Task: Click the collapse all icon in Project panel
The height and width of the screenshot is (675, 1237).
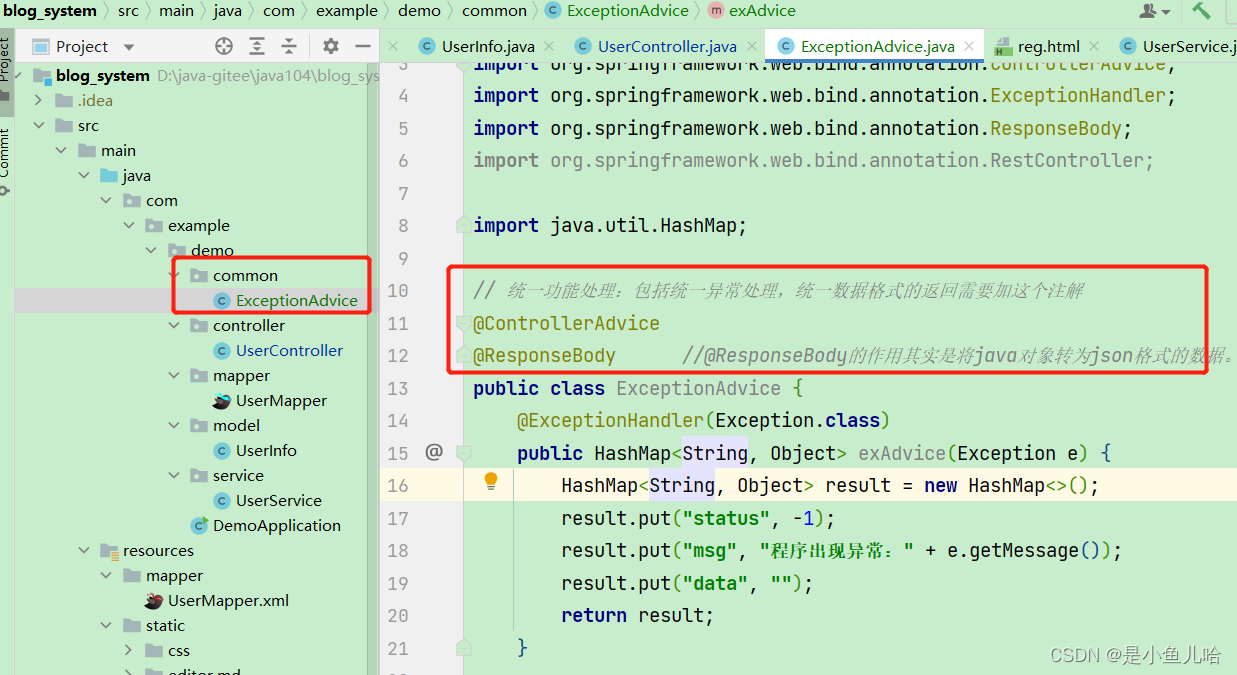Action: tap(289, 46)
